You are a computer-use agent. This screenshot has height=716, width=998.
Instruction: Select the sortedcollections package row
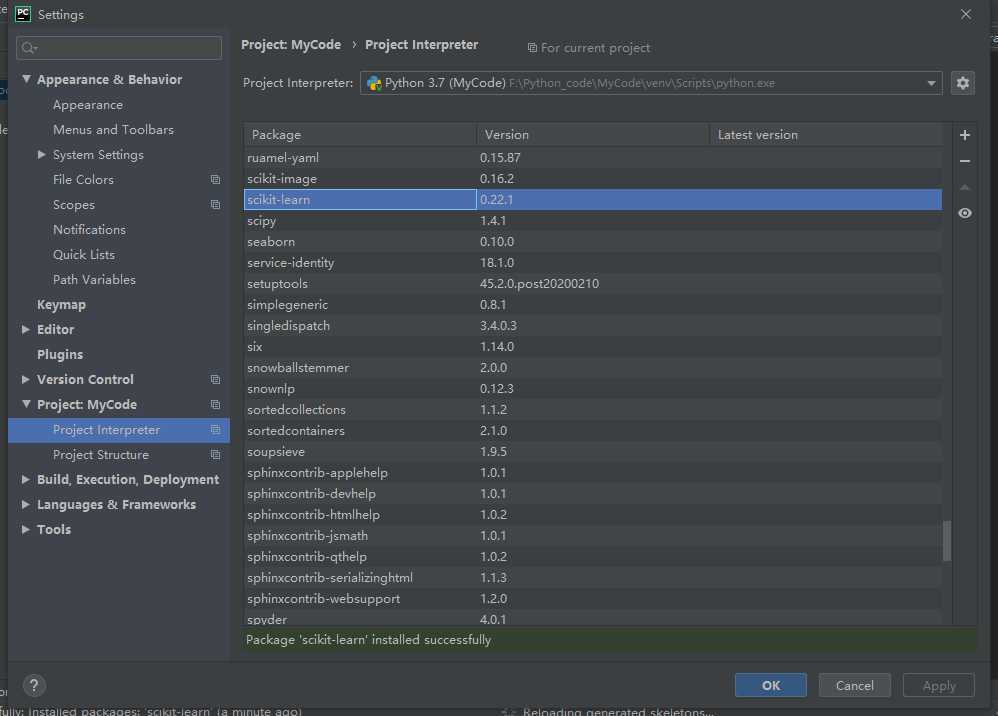(x=593, y=410)
